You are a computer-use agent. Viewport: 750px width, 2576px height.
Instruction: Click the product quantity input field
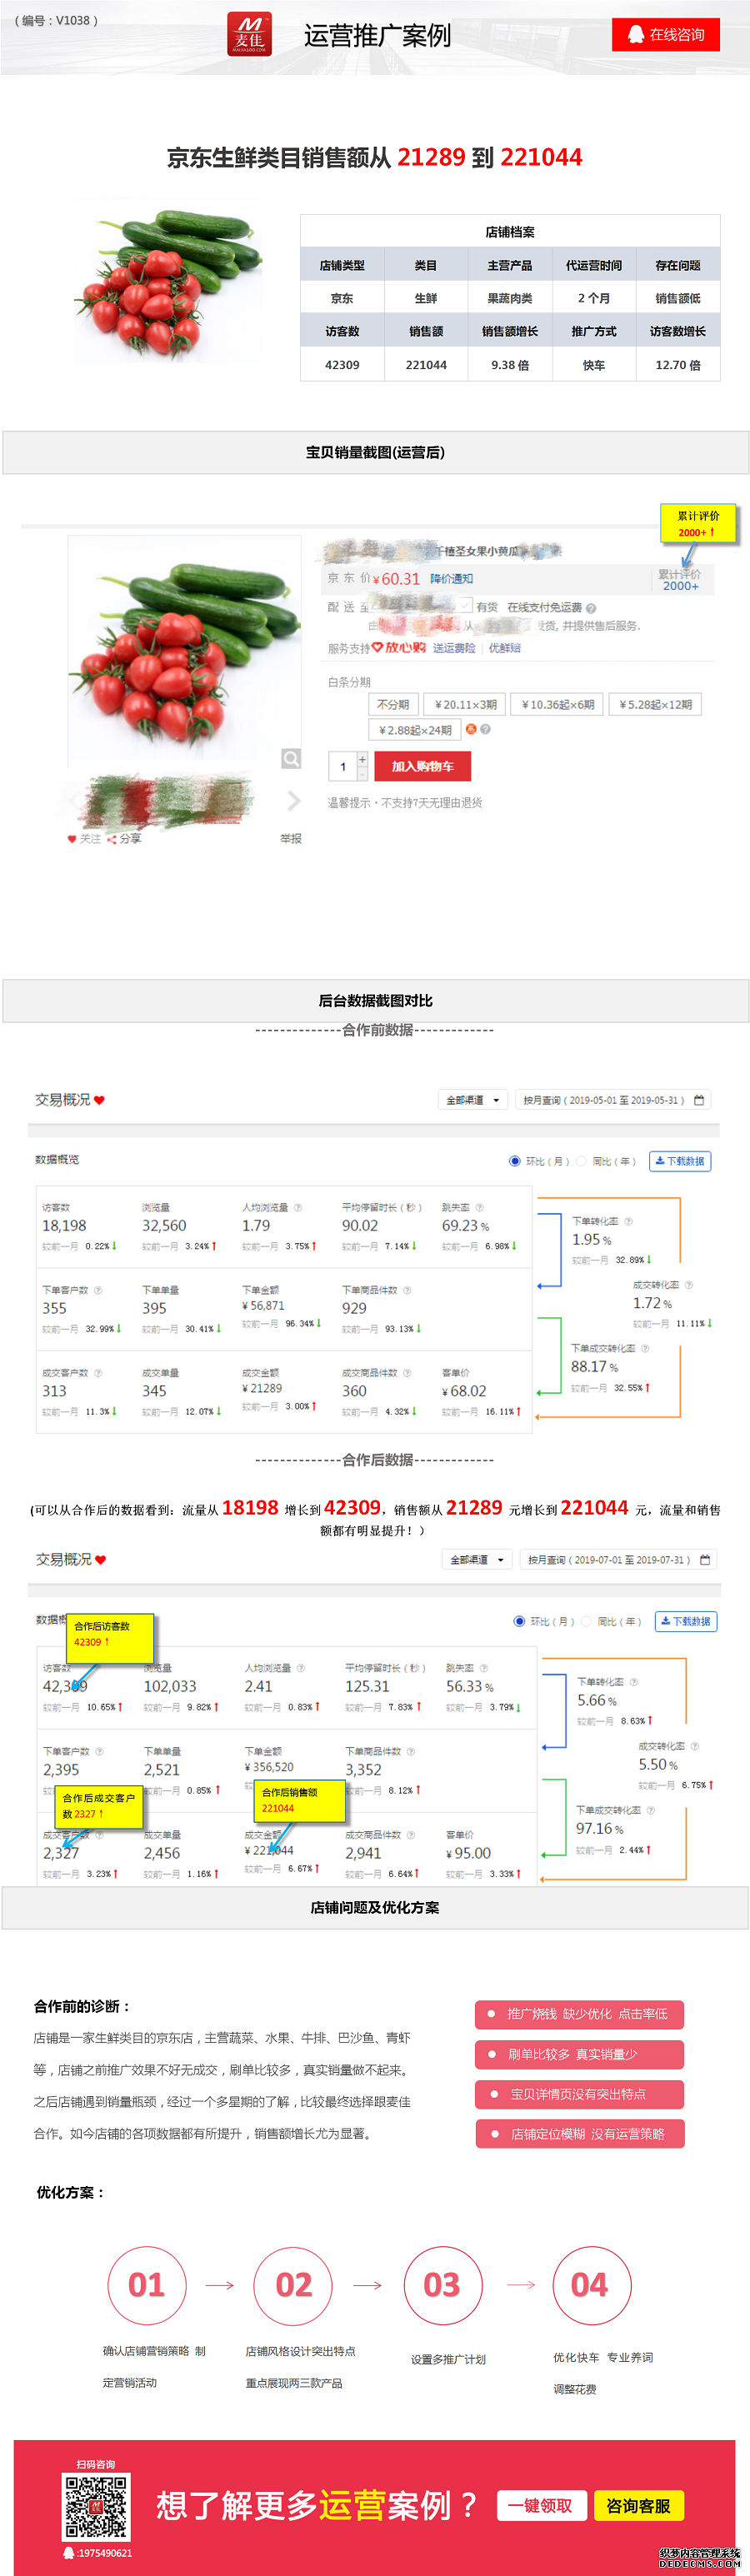tap(342, 767)
